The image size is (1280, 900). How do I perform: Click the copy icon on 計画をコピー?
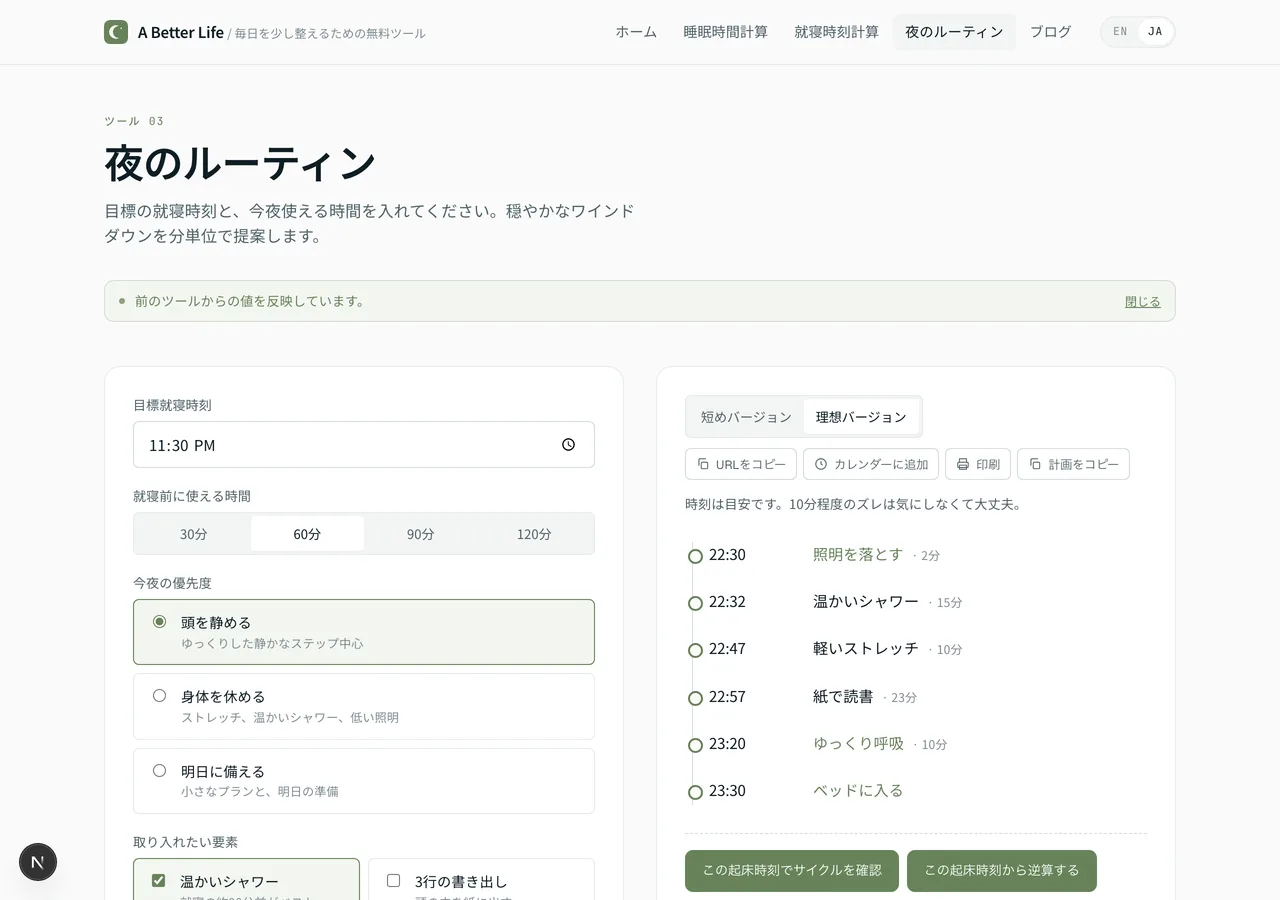(1034, 463)
